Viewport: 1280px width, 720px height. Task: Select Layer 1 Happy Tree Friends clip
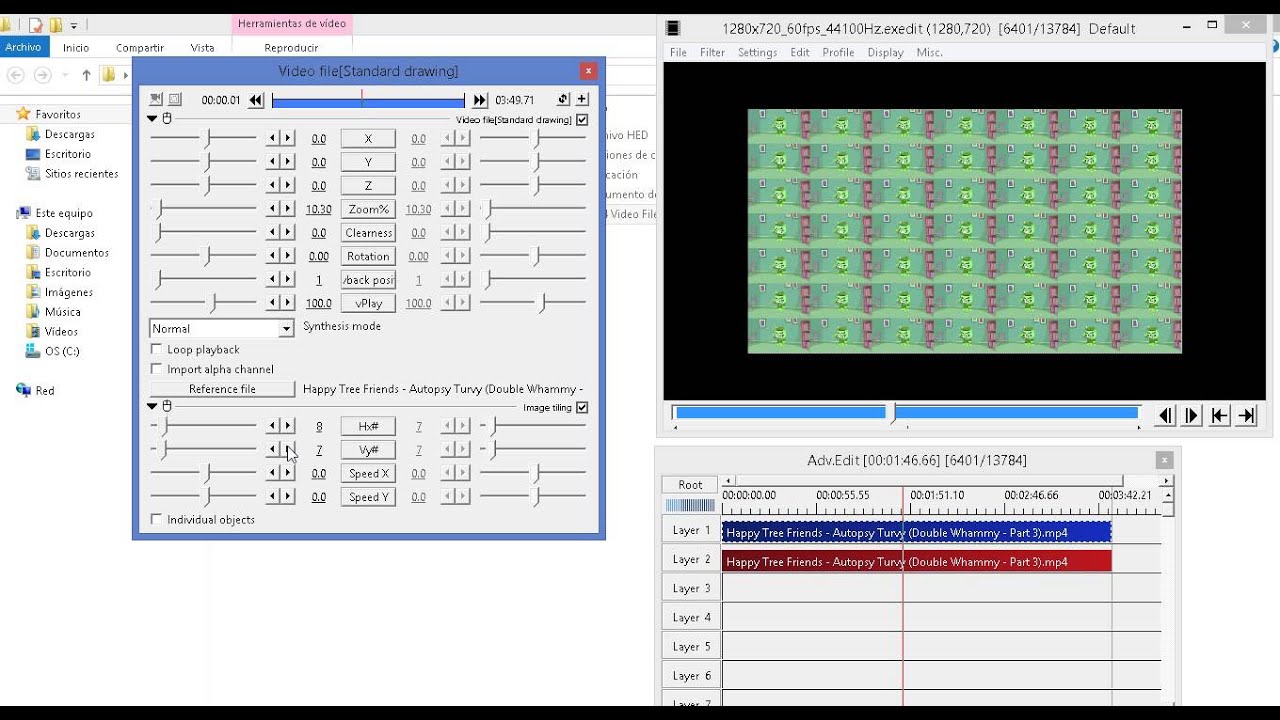916,532
